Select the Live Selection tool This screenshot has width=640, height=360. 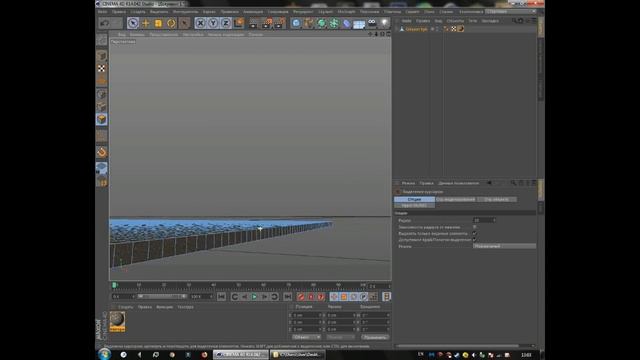click(x=133, y=23)
